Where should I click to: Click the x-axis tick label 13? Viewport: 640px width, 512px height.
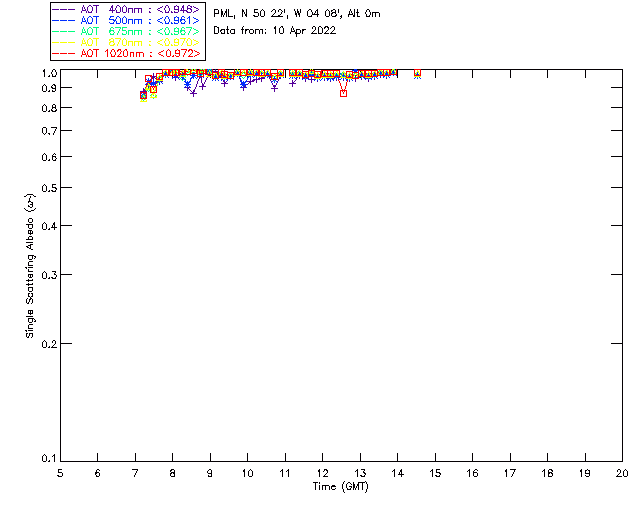click(360, 473)
